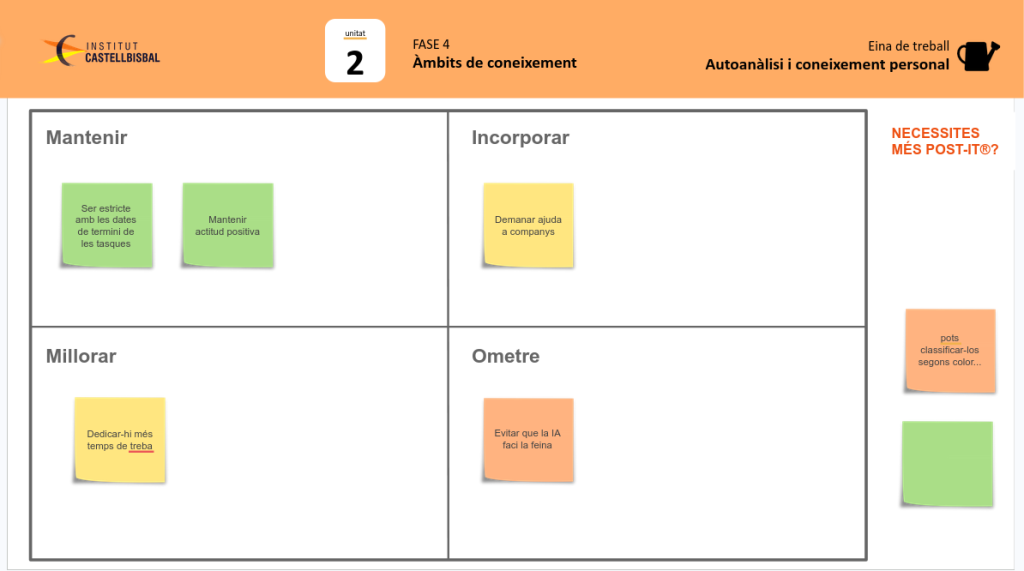This screenshot has width=1024, height=571.
Task: Select the 'pots classificar-los segons color' orange note
Action: [950, 350]
